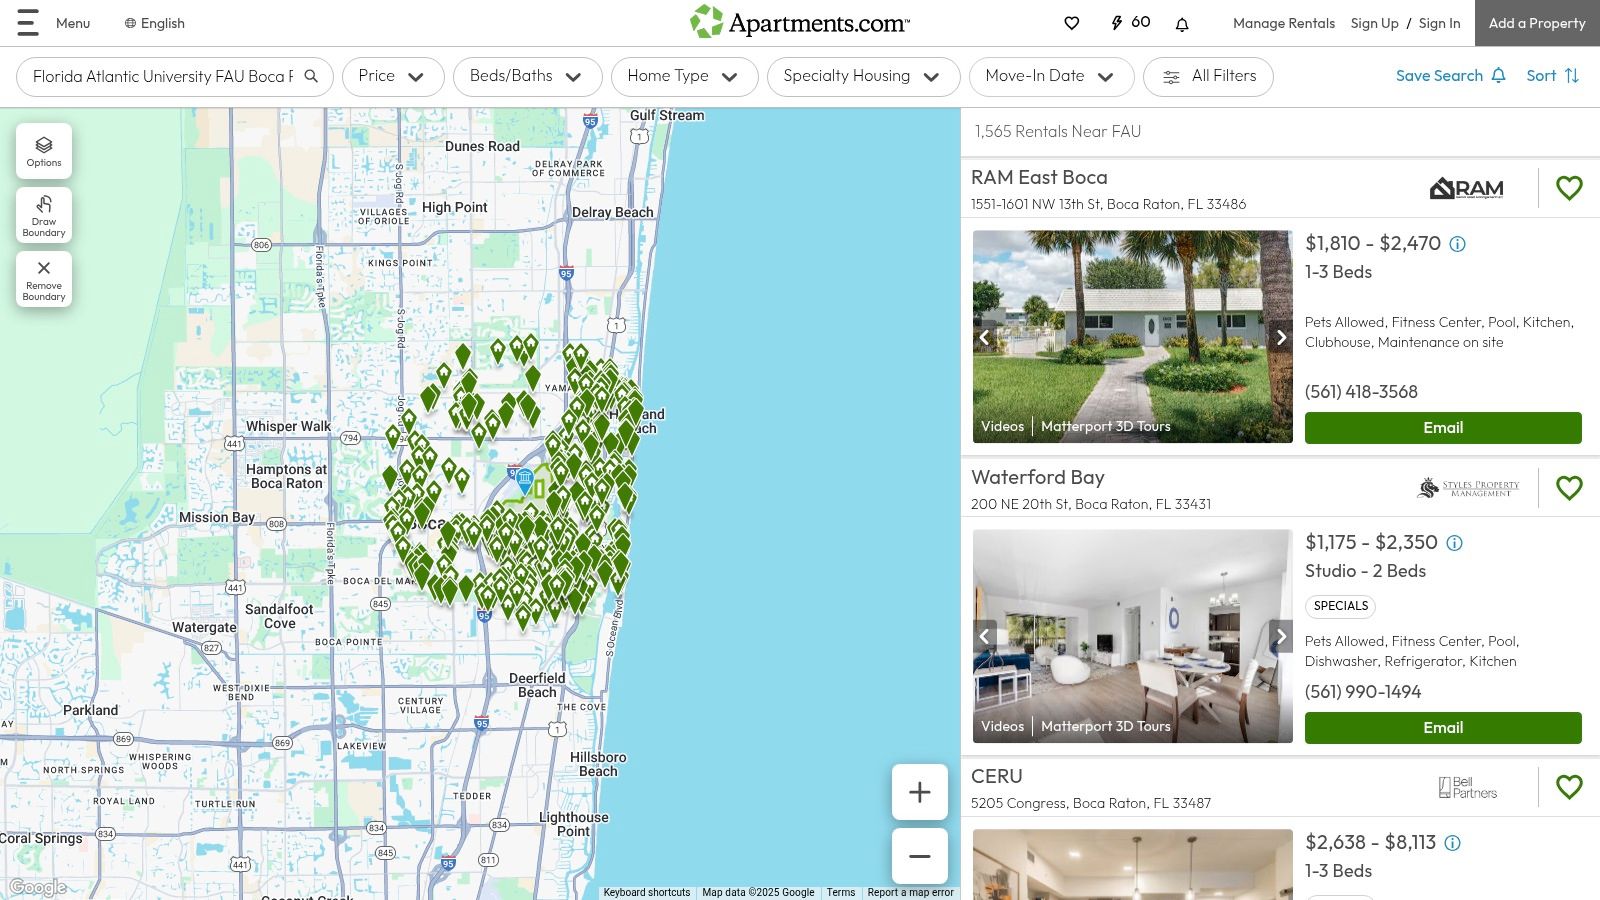Click Add a Property button

1537,23
